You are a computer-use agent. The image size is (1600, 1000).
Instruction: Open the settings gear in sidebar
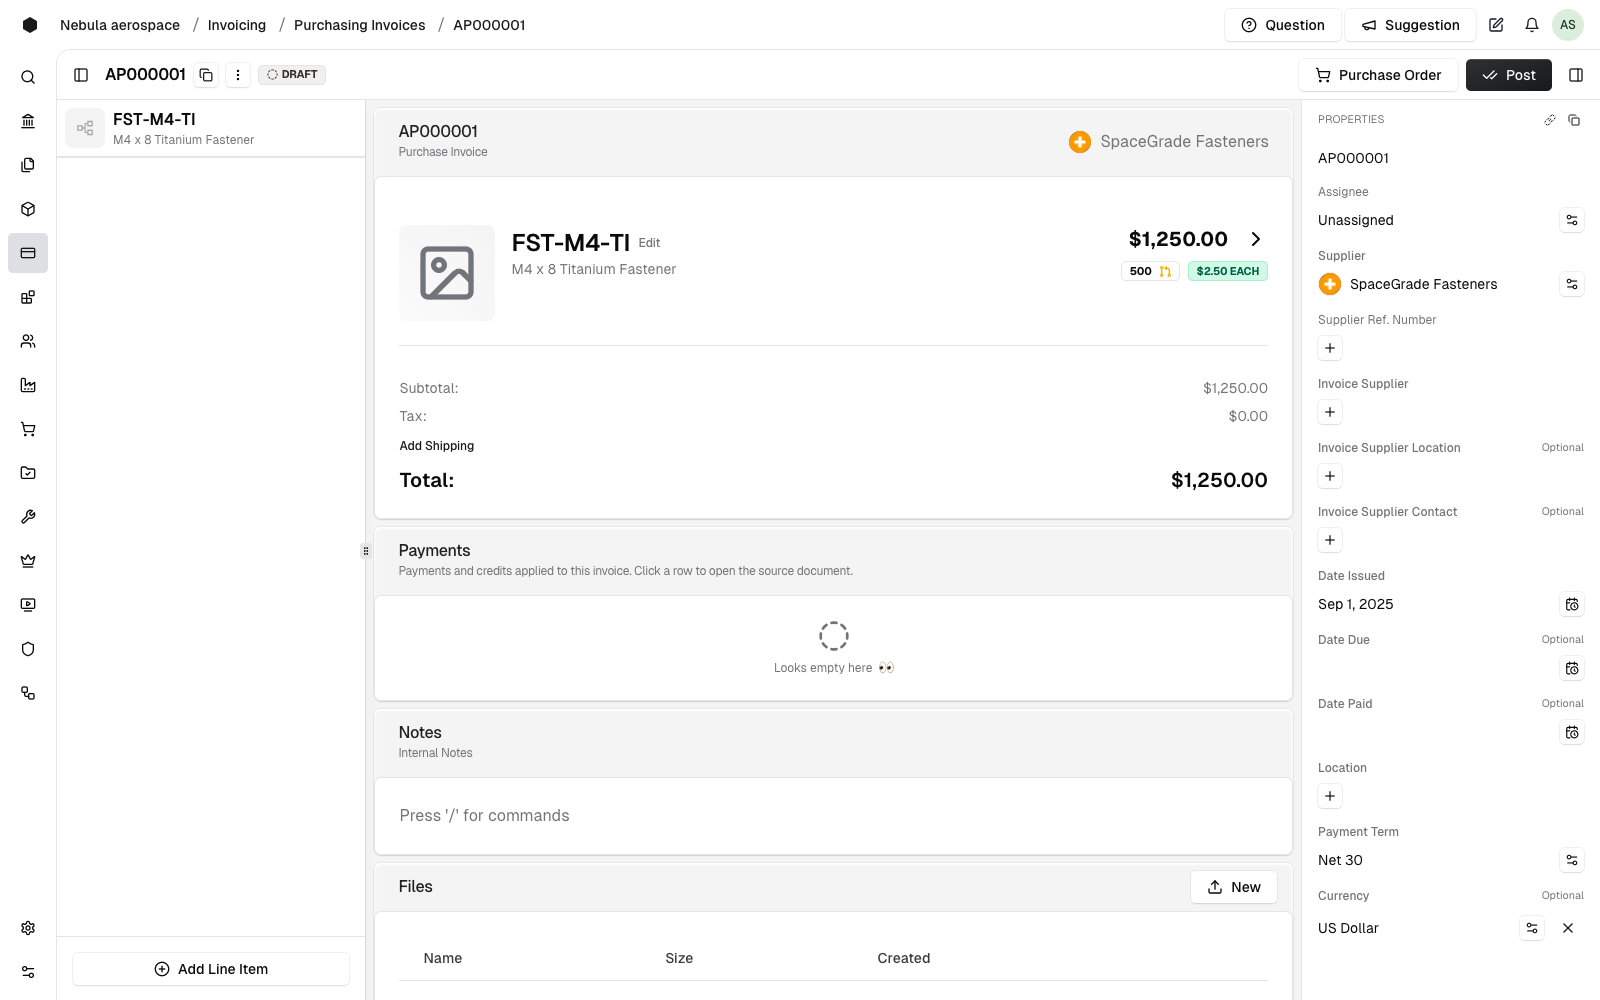pyautogui.click(x=28, y=928)
